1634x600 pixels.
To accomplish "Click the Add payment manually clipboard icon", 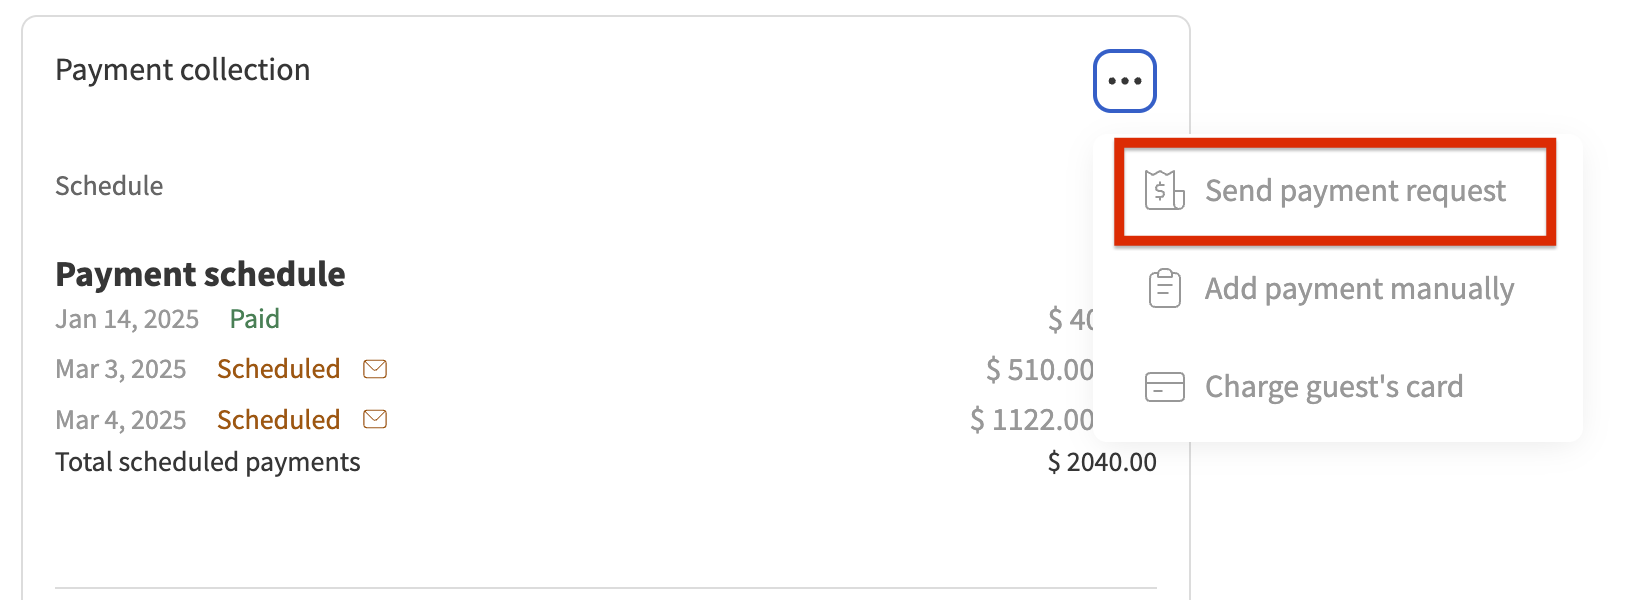I will click(x=1164, y=289).
